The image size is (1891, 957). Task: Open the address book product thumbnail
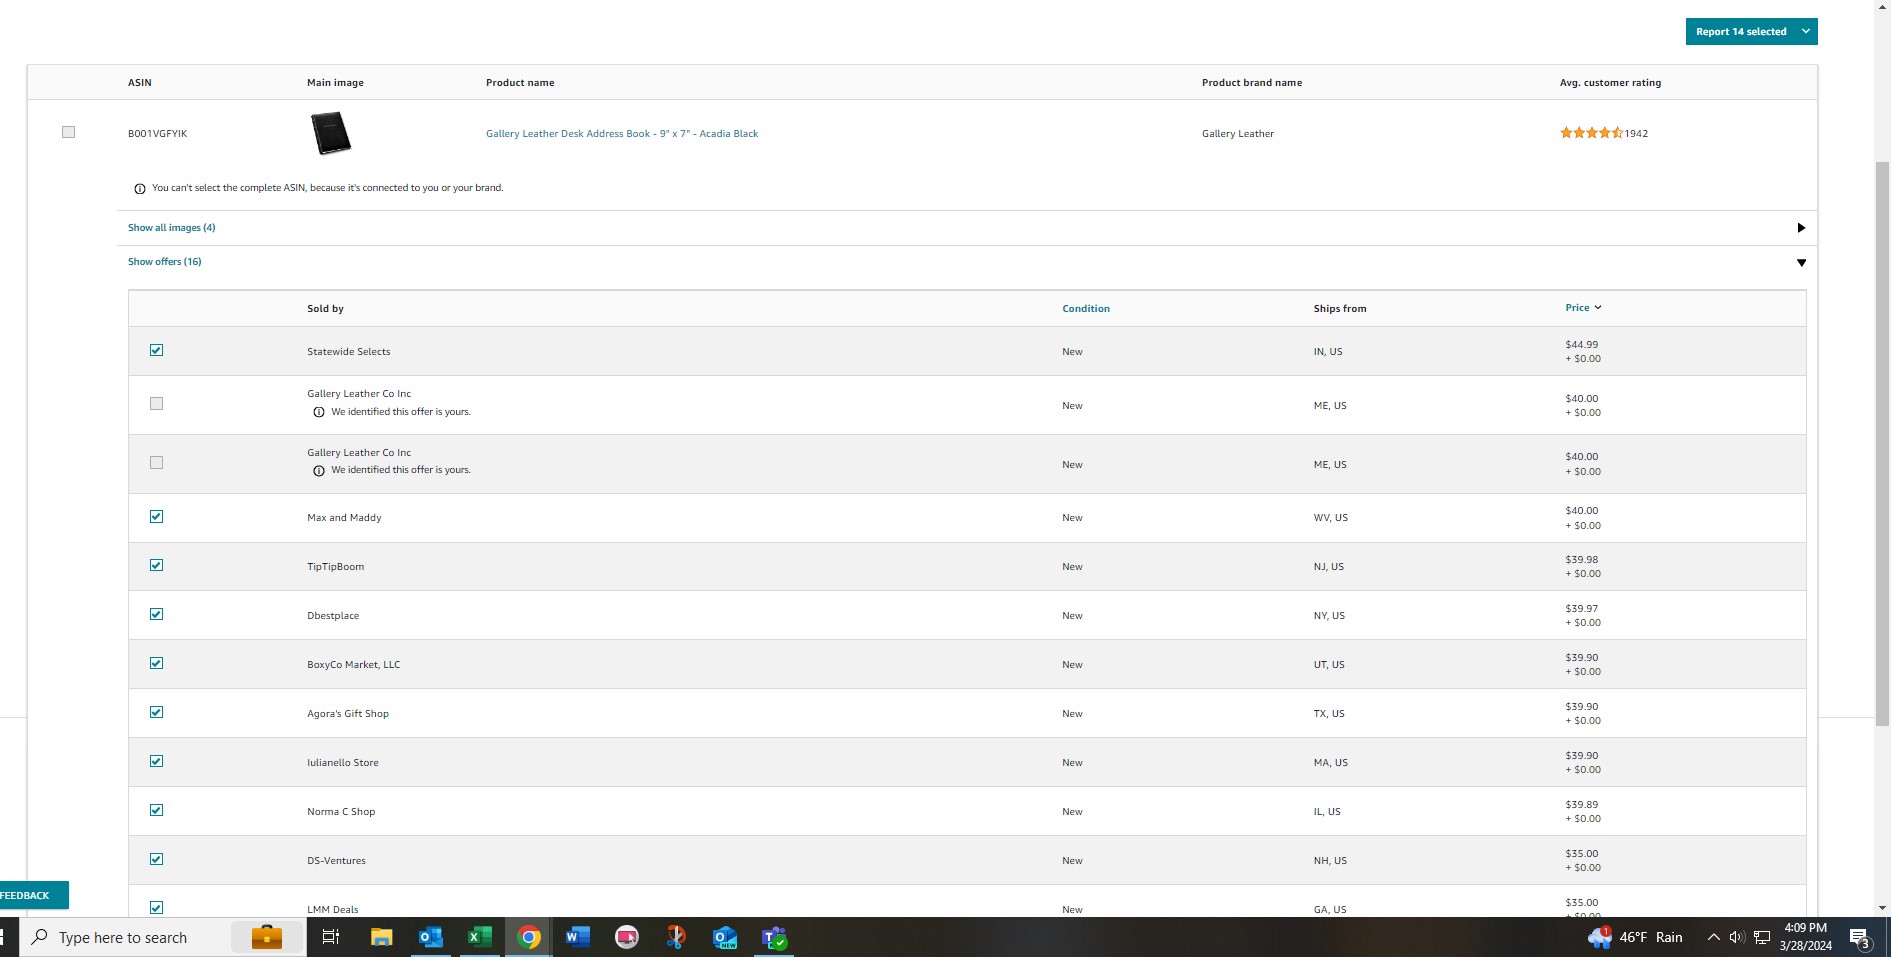pos(331,133)
